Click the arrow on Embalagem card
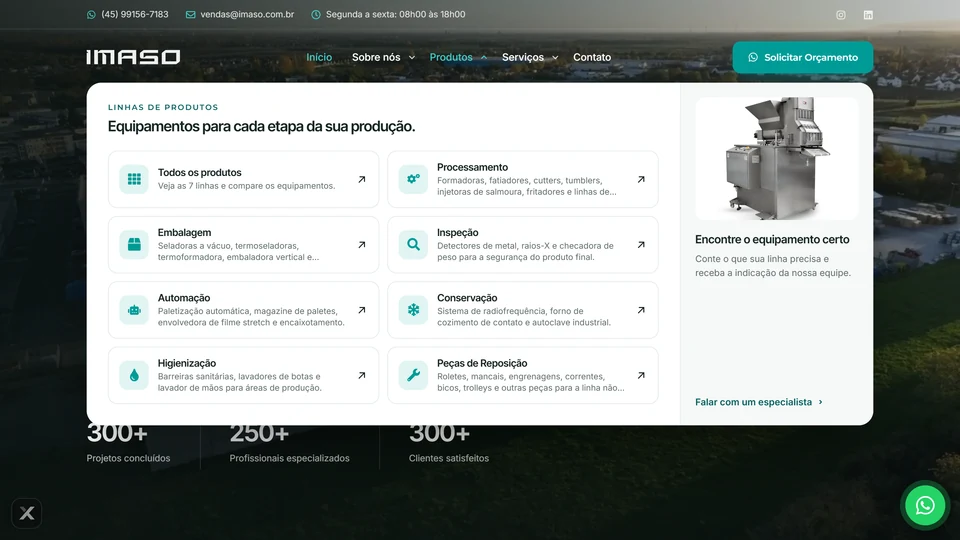 pyautogui.click(x=362, y=244)
